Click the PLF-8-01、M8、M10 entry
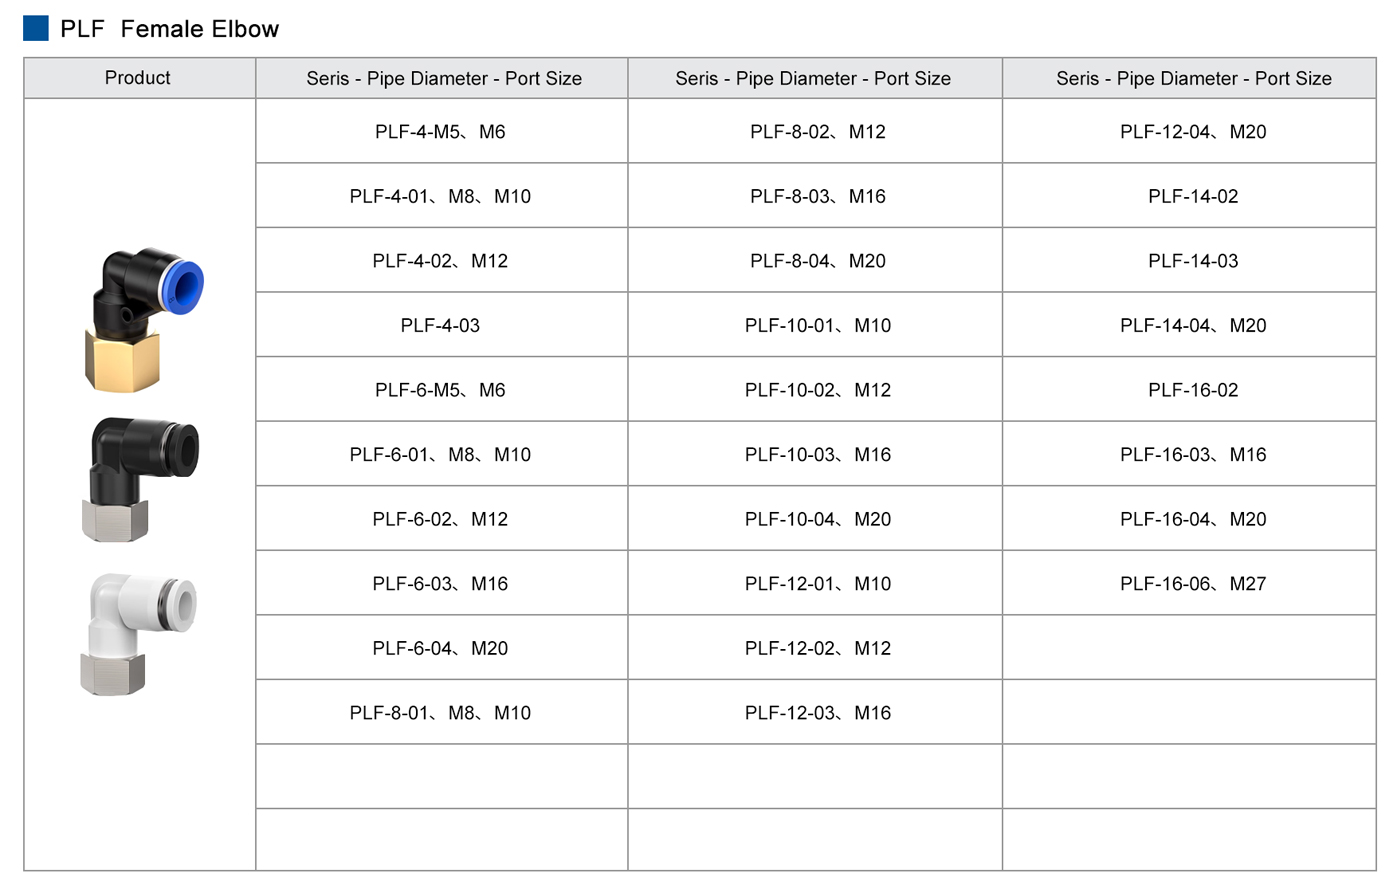 pyautogui.click(x=441, y=712)
